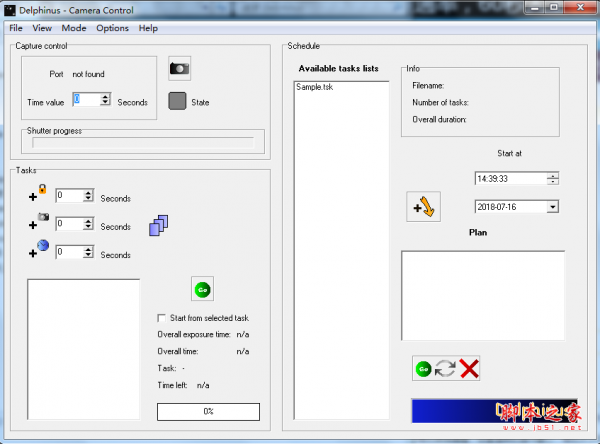This screenshot has height=444, width=600.
Task: Open the Help menu
Action: click(148, 28)
